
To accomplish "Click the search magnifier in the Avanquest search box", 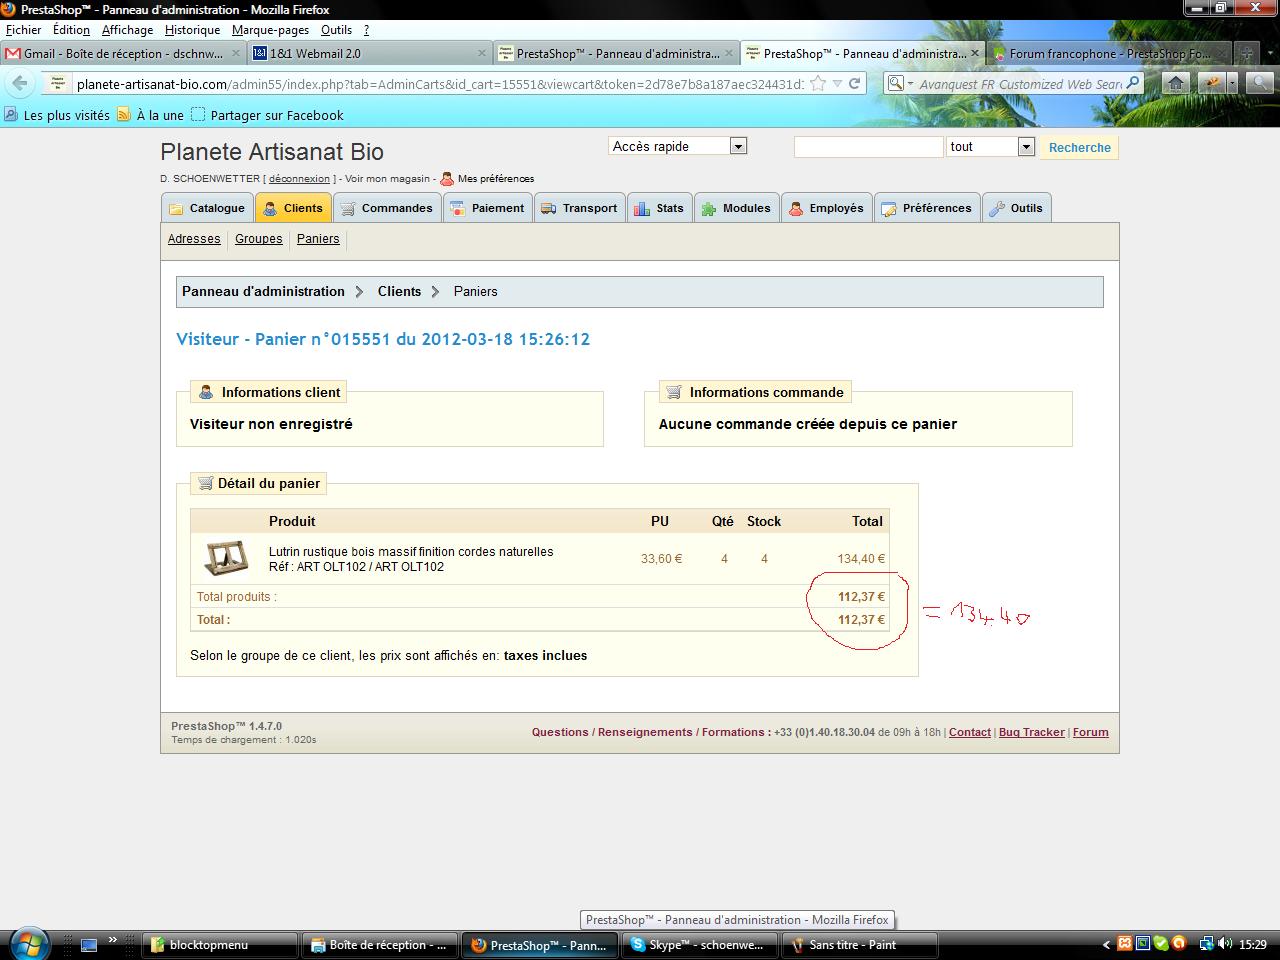I will click(1133, 84).
